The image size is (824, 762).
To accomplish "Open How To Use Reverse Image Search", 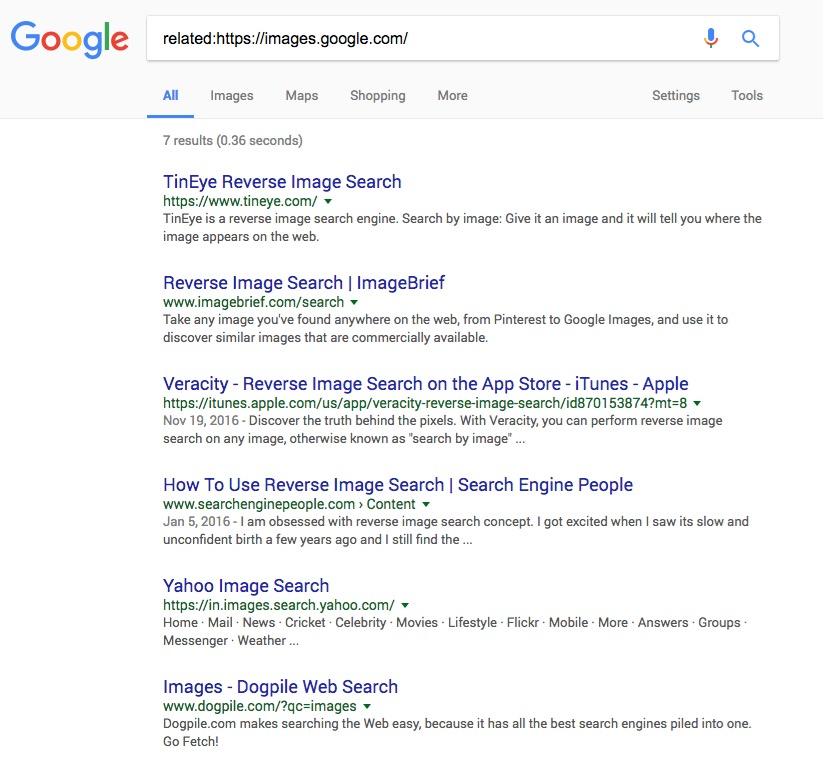I will 397,485.
